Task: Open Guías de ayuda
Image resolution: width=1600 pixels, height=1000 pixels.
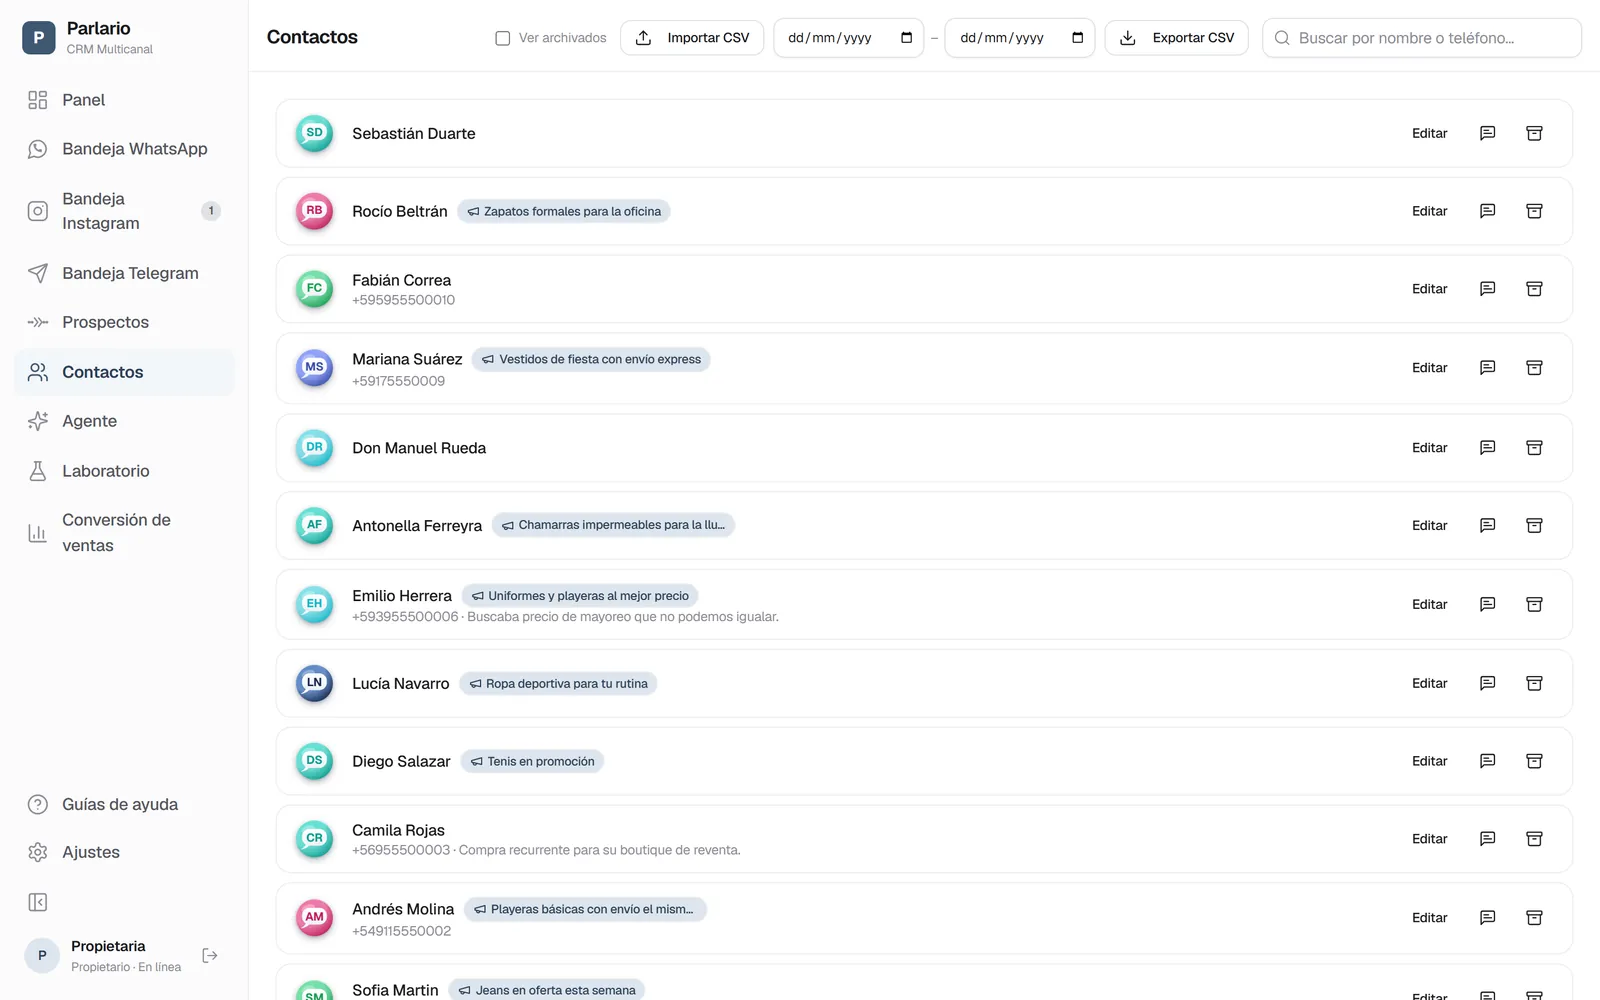Action: point(124,804)
